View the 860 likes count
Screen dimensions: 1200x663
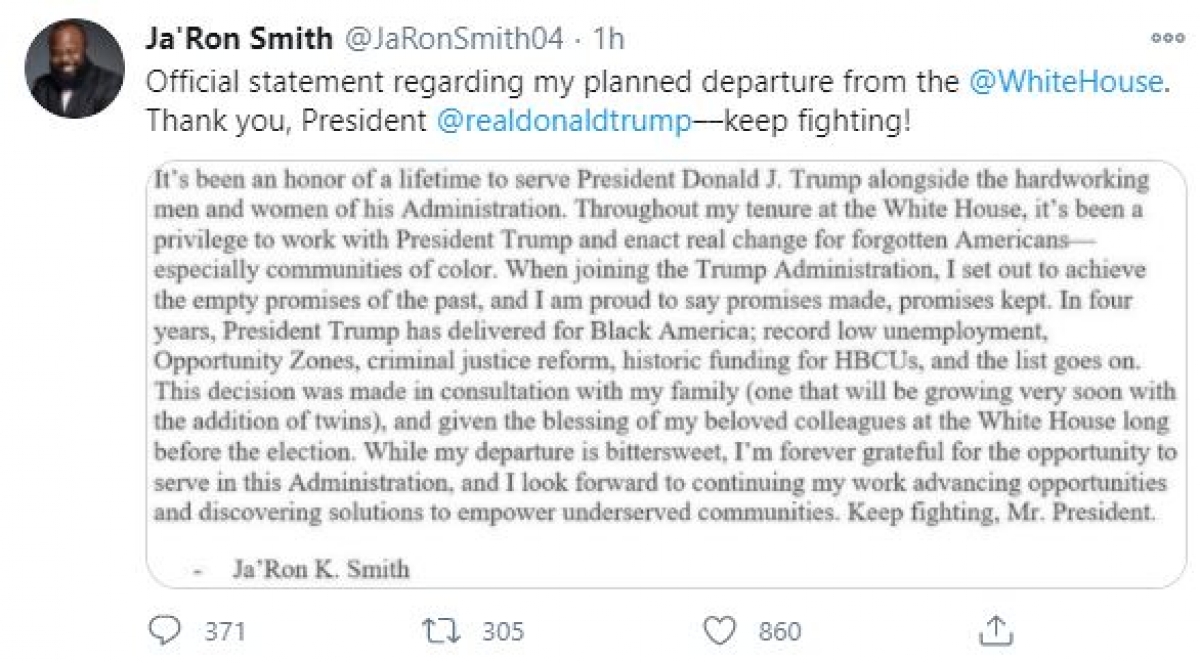780,632
